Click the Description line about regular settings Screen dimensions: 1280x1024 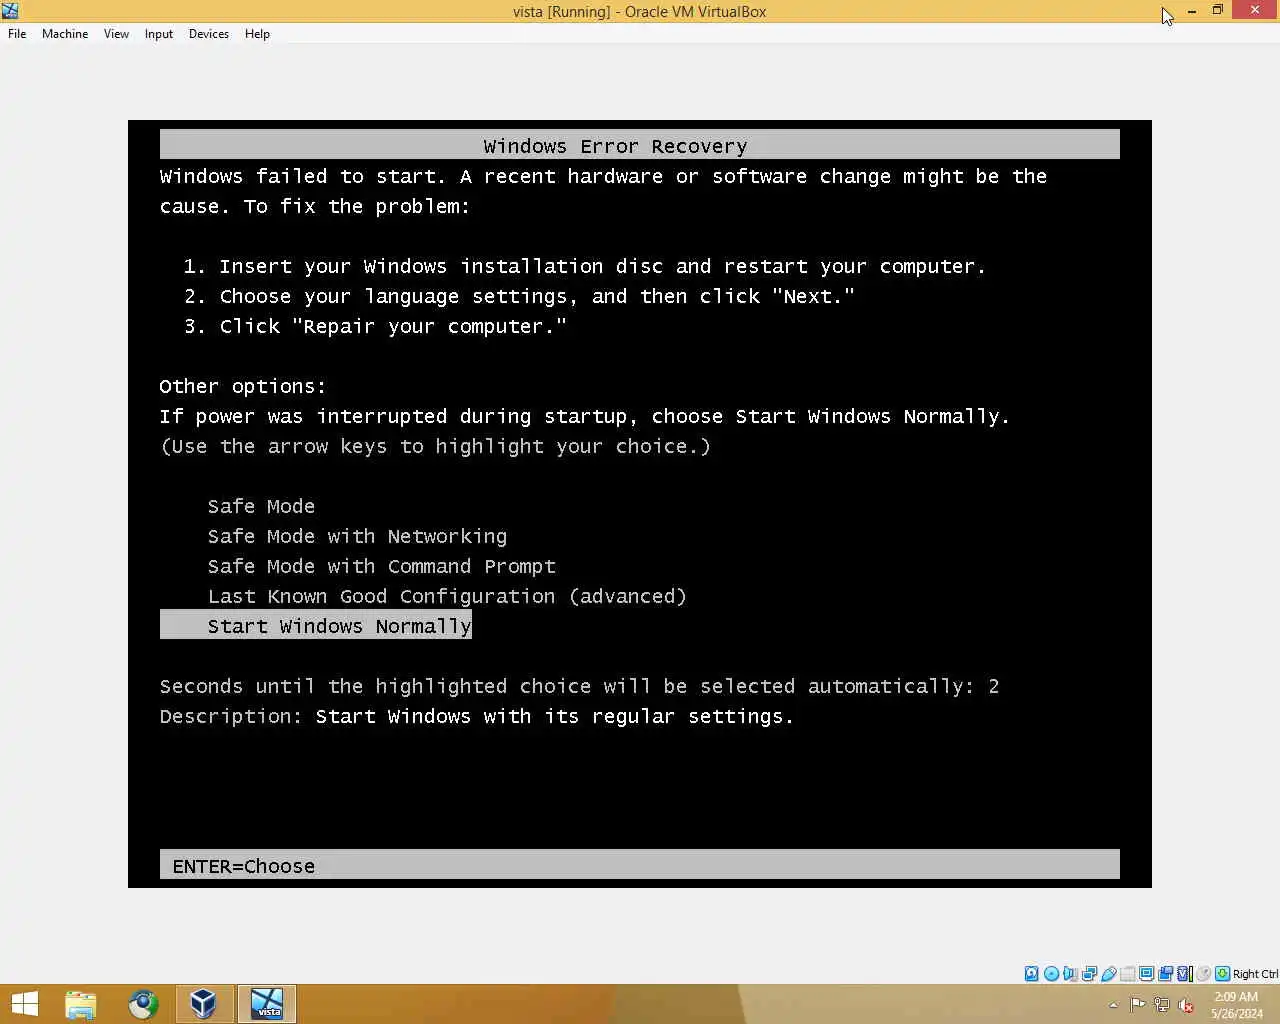point(476,717)
